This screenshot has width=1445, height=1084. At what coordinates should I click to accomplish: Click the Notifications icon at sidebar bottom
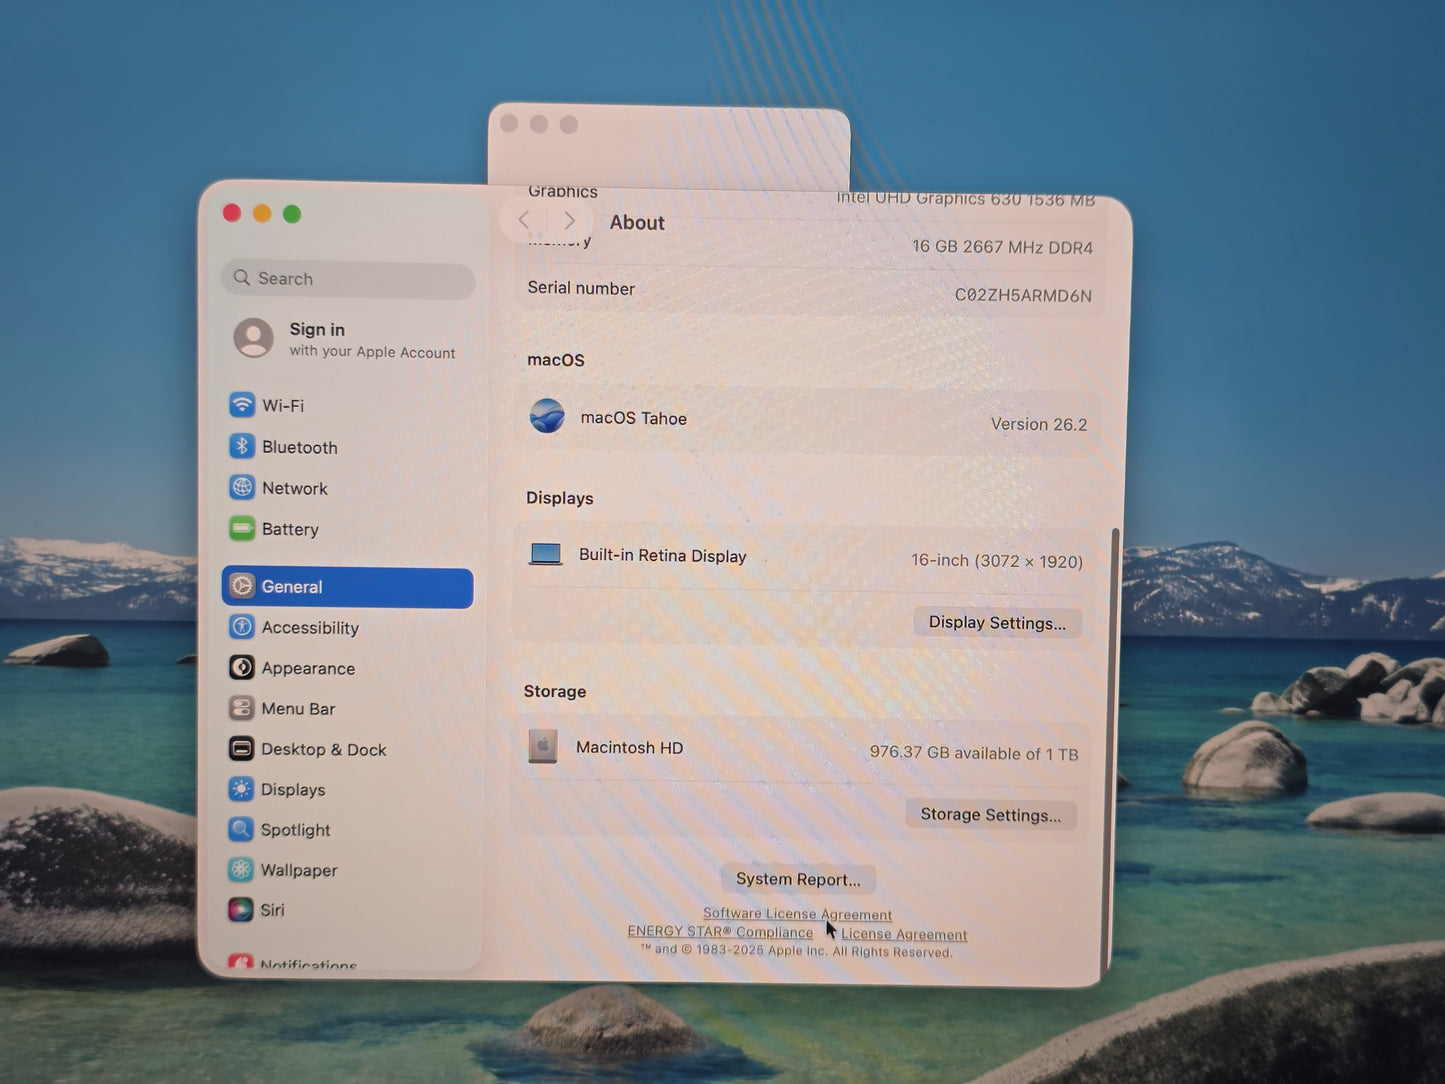(x=240, y=962)
